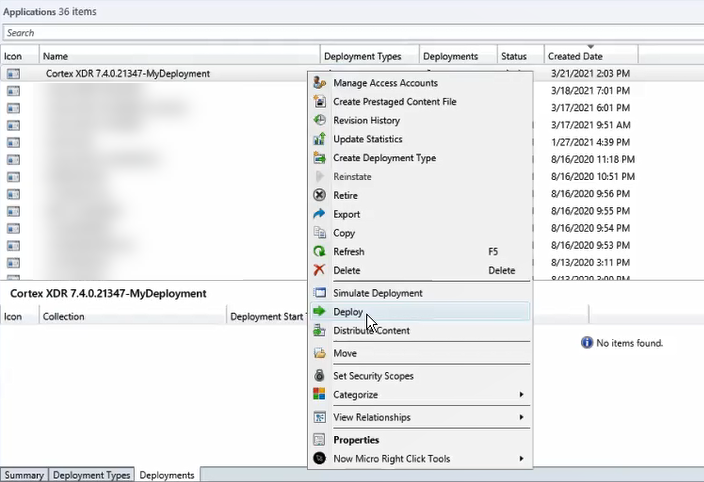
Task: Click the Collection column header
Action: tap(132, 316)
